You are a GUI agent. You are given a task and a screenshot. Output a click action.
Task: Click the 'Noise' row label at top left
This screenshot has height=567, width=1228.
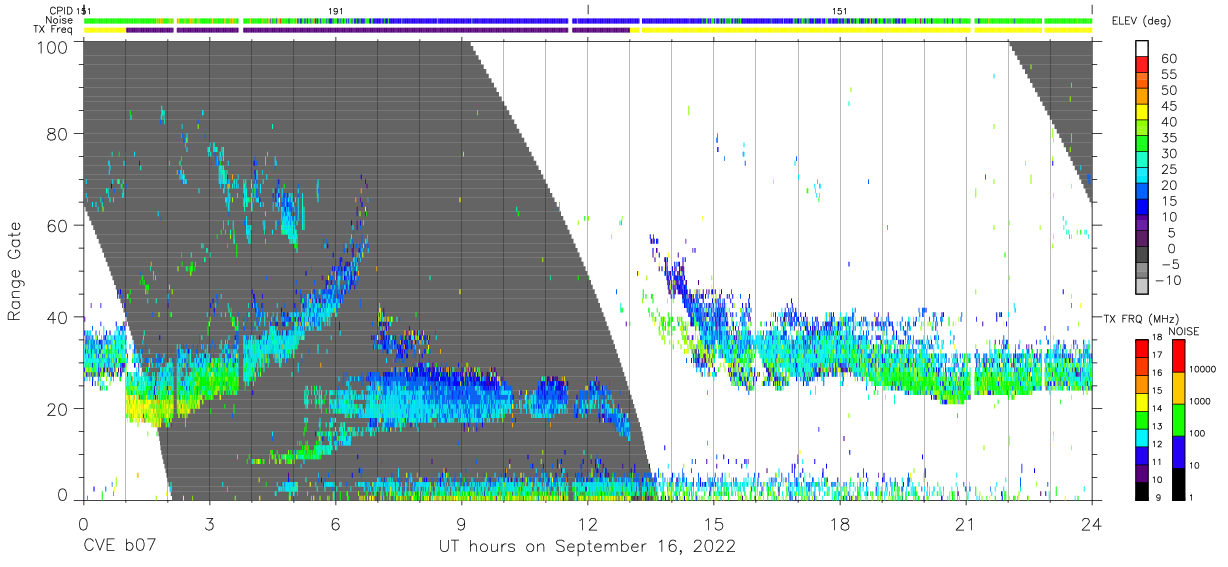click(60, 20)
